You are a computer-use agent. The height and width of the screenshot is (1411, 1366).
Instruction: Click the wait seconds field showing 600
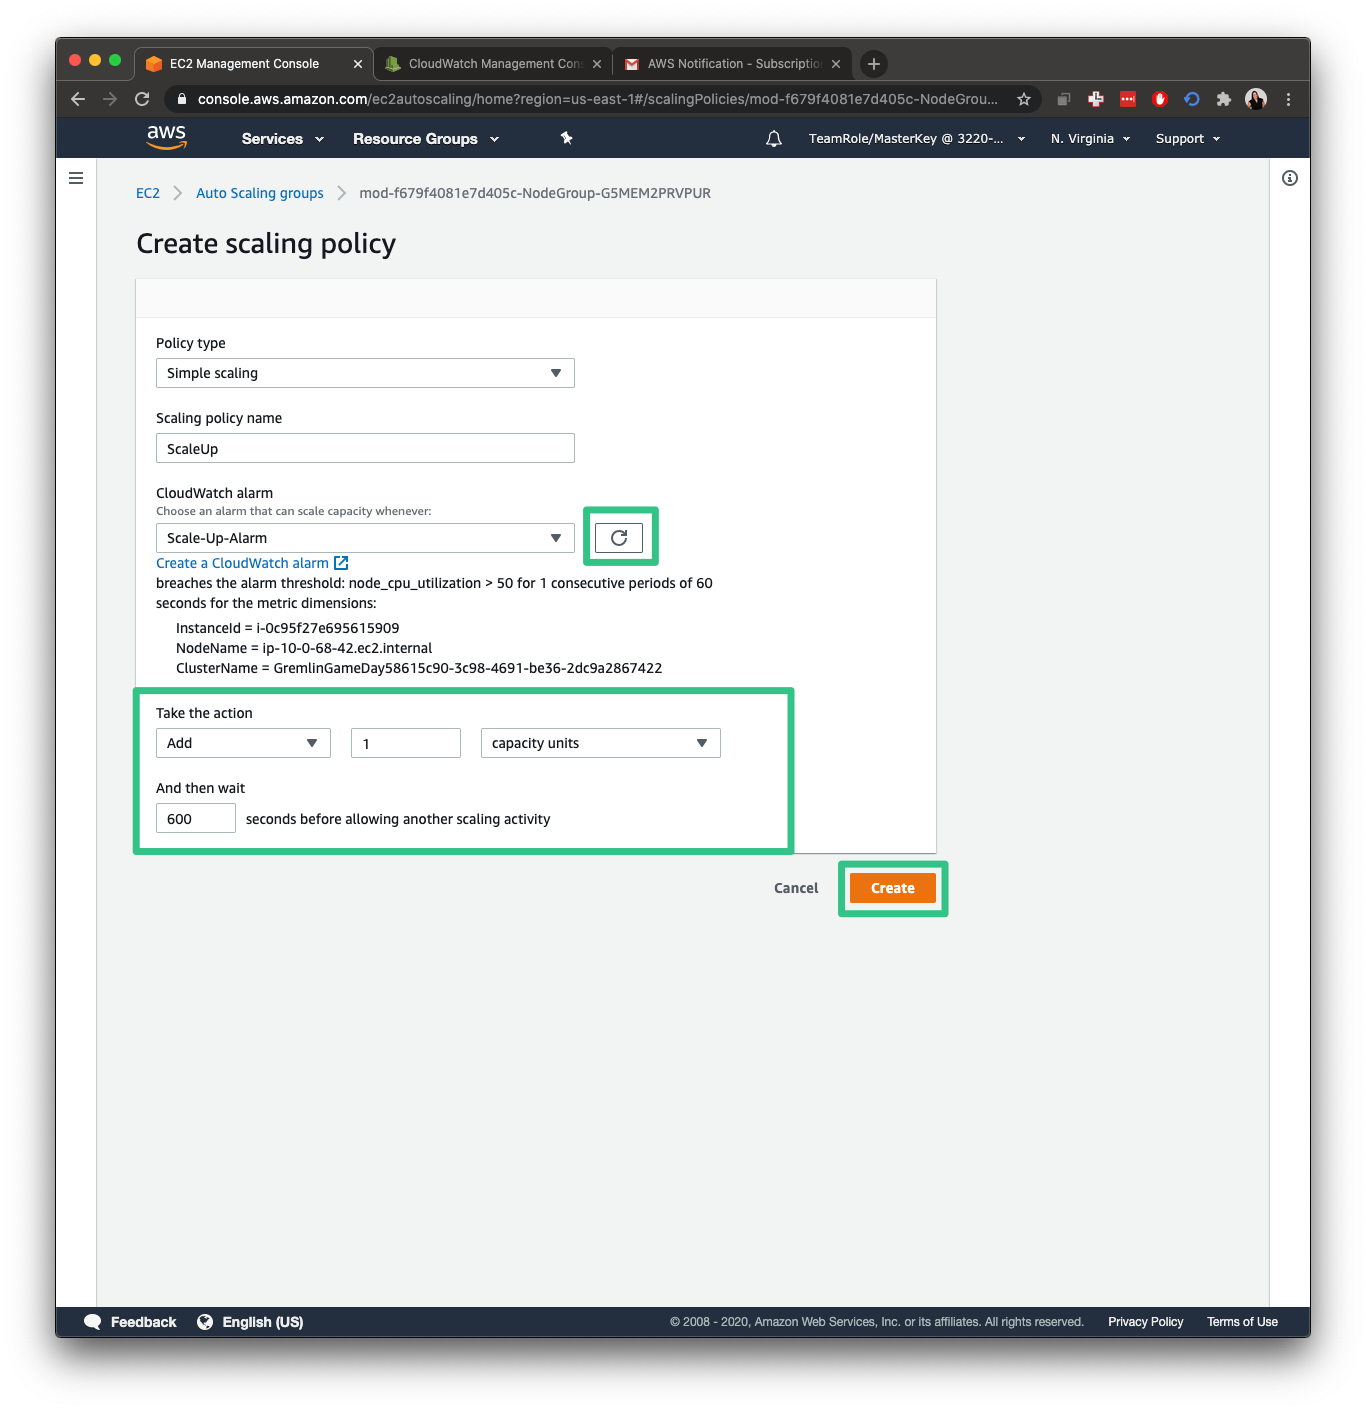tap(196, 818)
